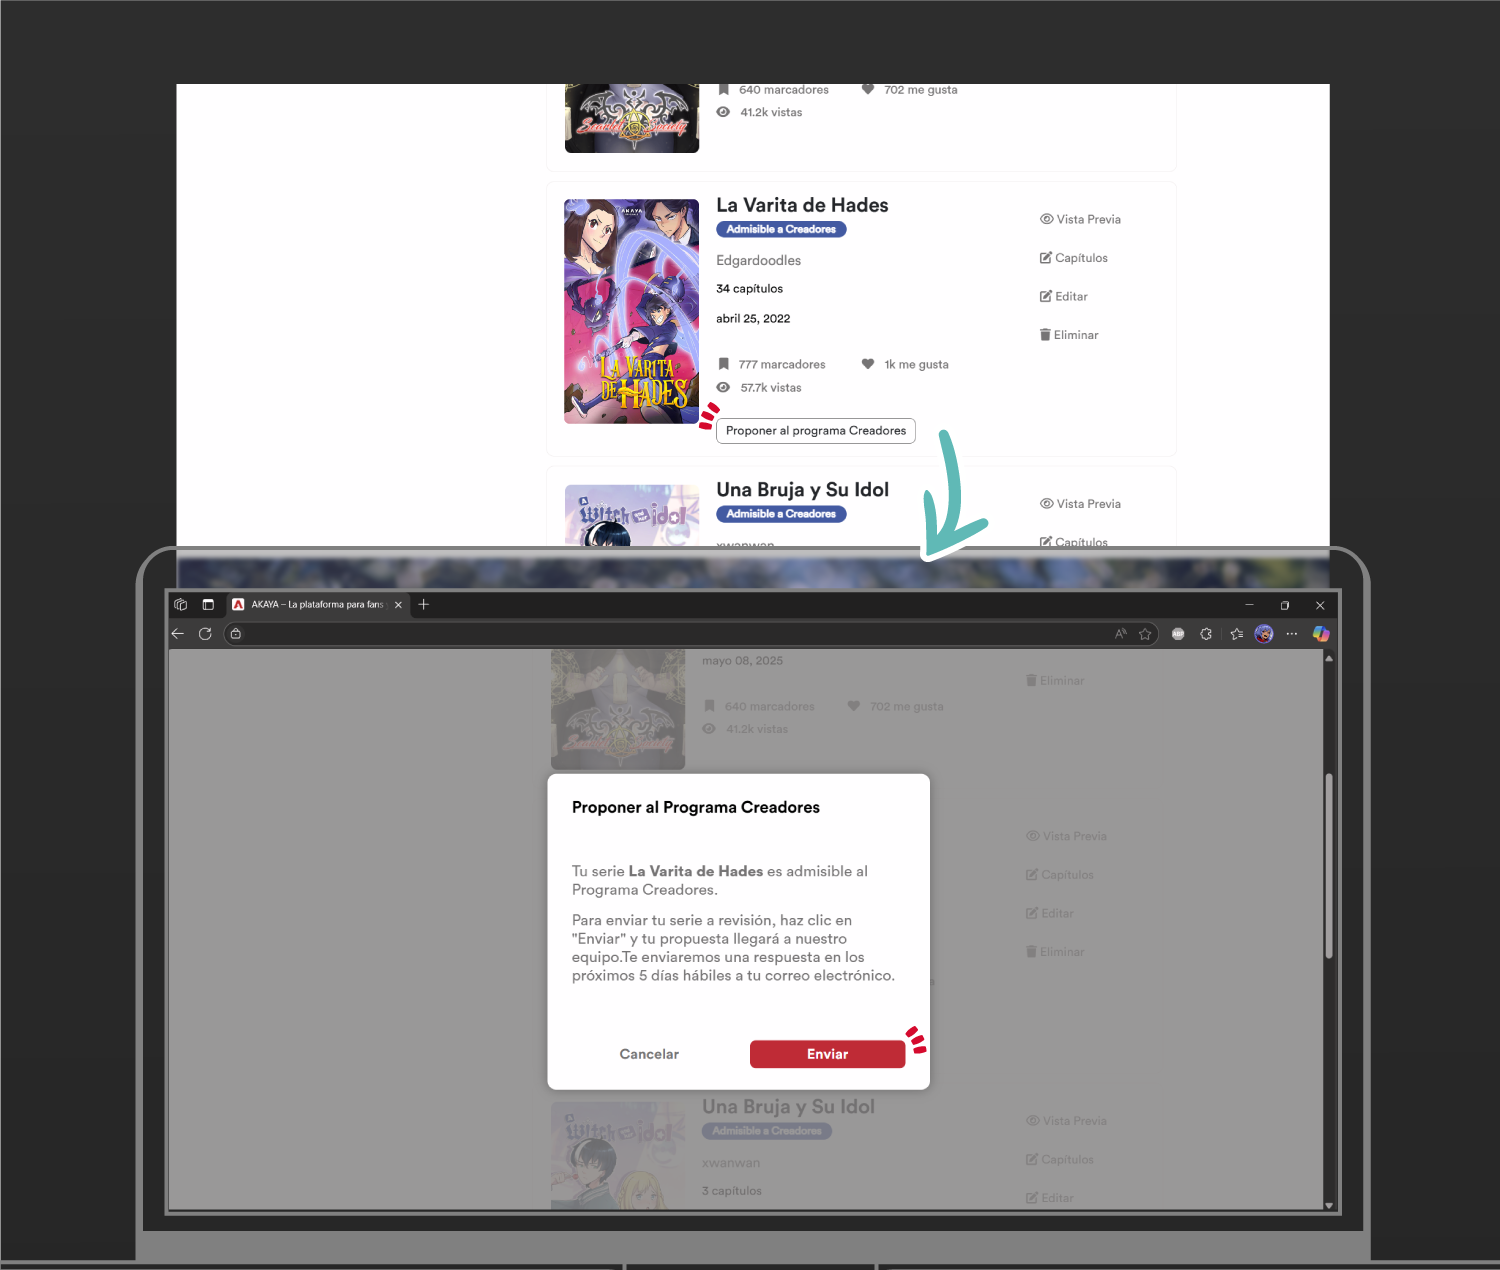Image resolution: width=1500 pixels, height=1270 pixels.
Task: Click Copilot icon in browser toolbar
Action: pos(1321,633)
